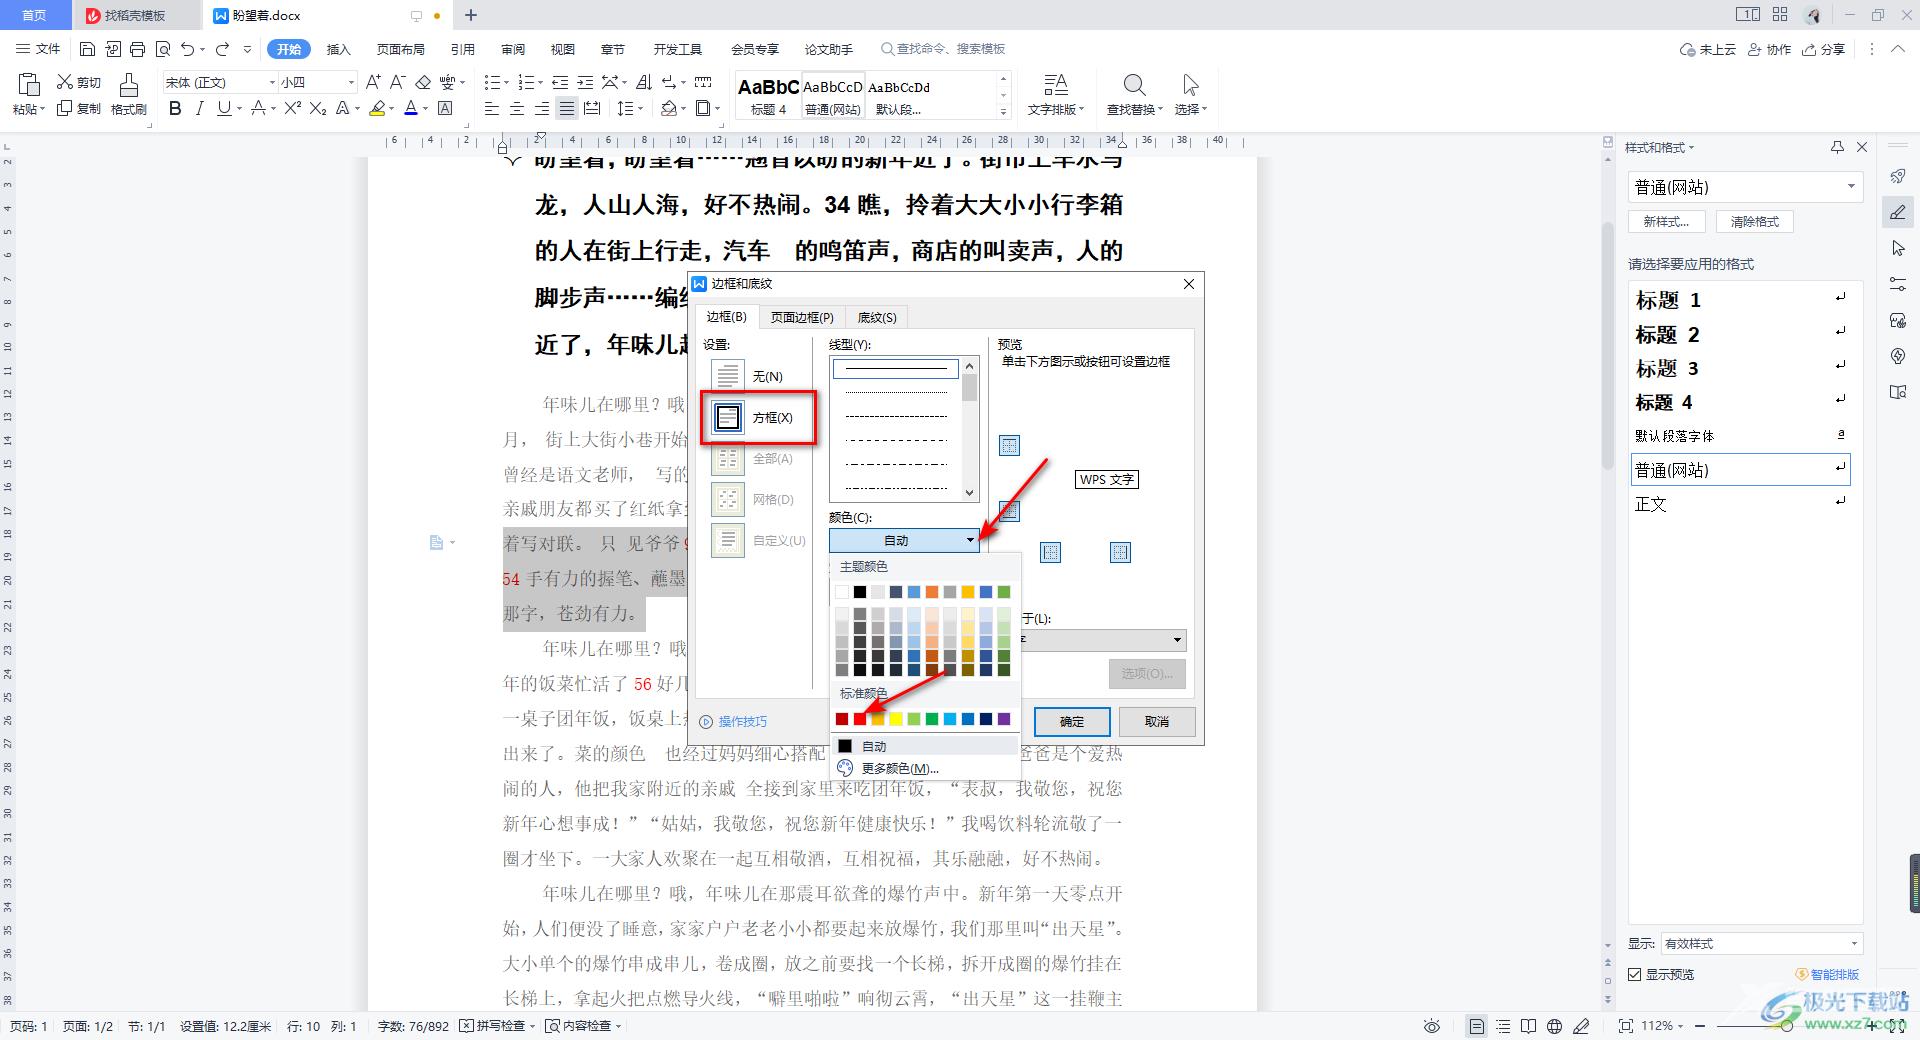Click the line spacing icon

coord(624,108)
